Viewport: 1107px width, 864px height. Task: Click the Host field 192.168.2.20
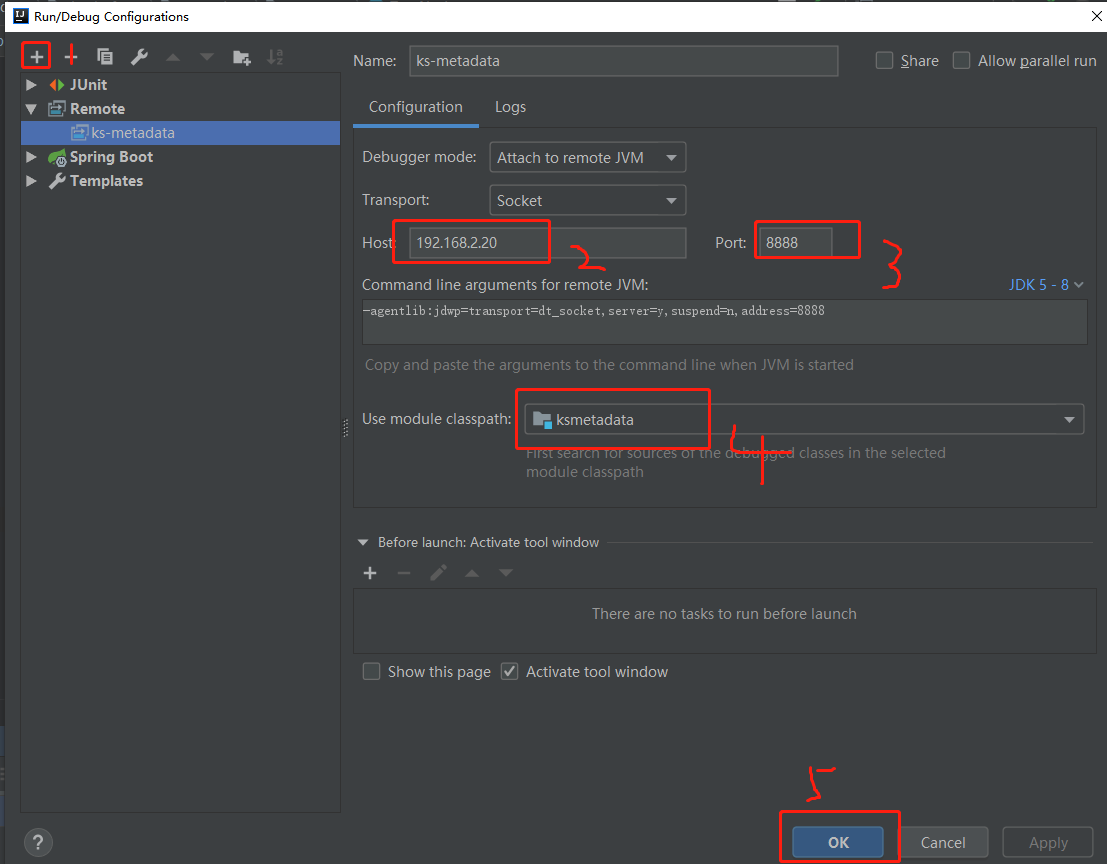548,243
